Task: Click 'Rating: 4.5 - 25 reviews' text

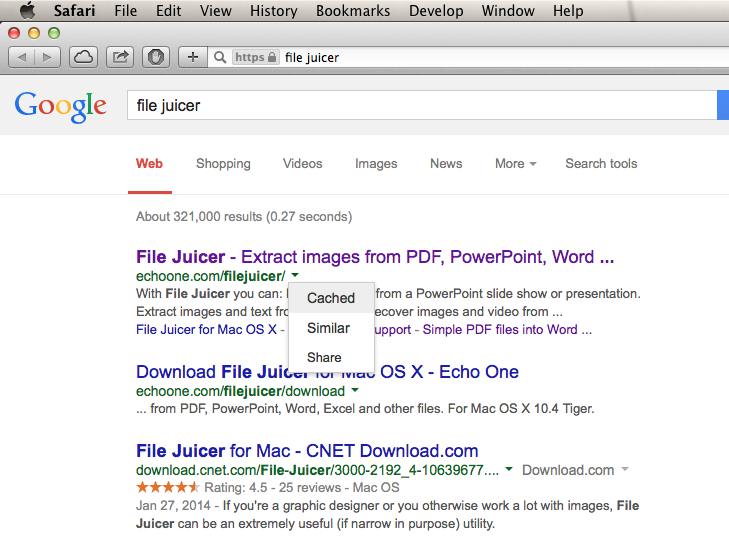Action: (272, 488)
